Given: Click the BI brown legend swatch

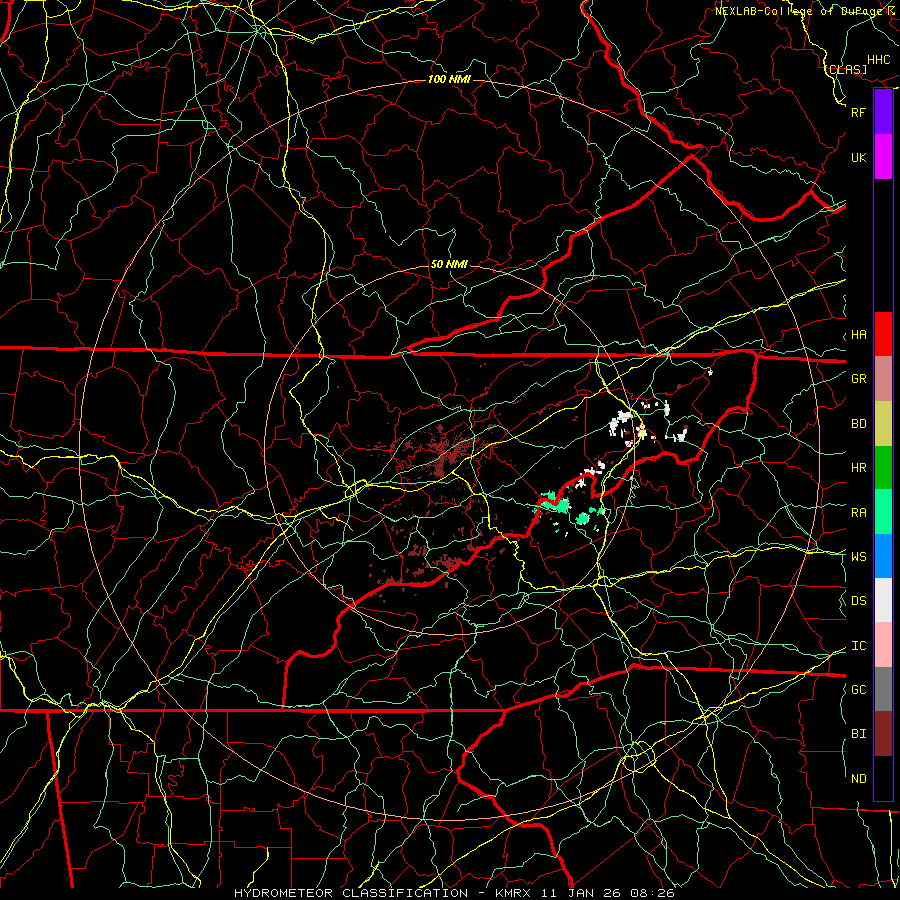Looking at the screenshot, I should click(x=883, y=734).
